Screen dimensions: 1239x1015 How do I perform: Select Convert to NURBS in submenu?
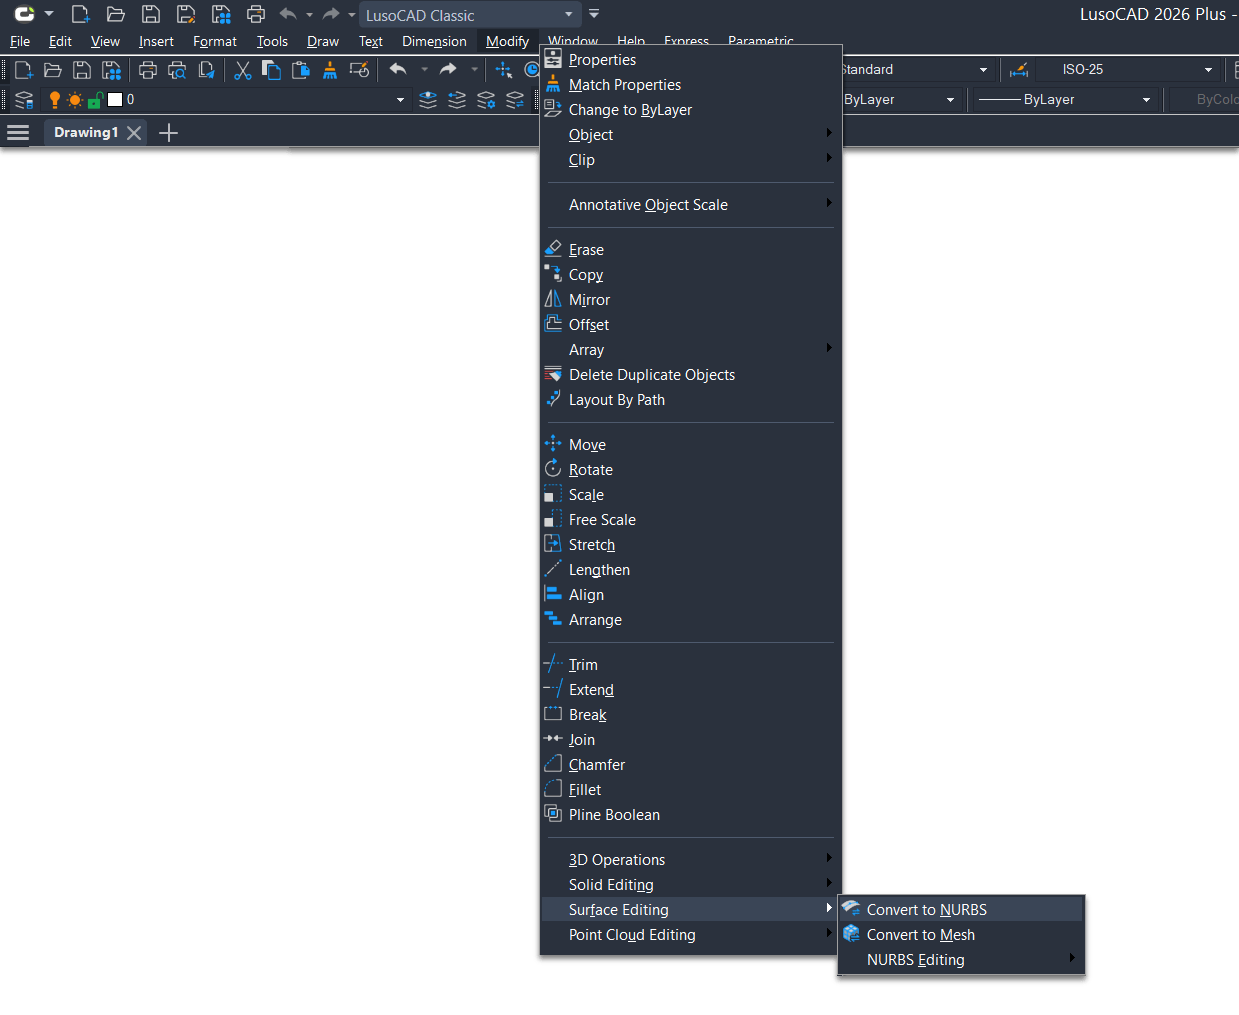pyautogui.click(x=961, y=910)
